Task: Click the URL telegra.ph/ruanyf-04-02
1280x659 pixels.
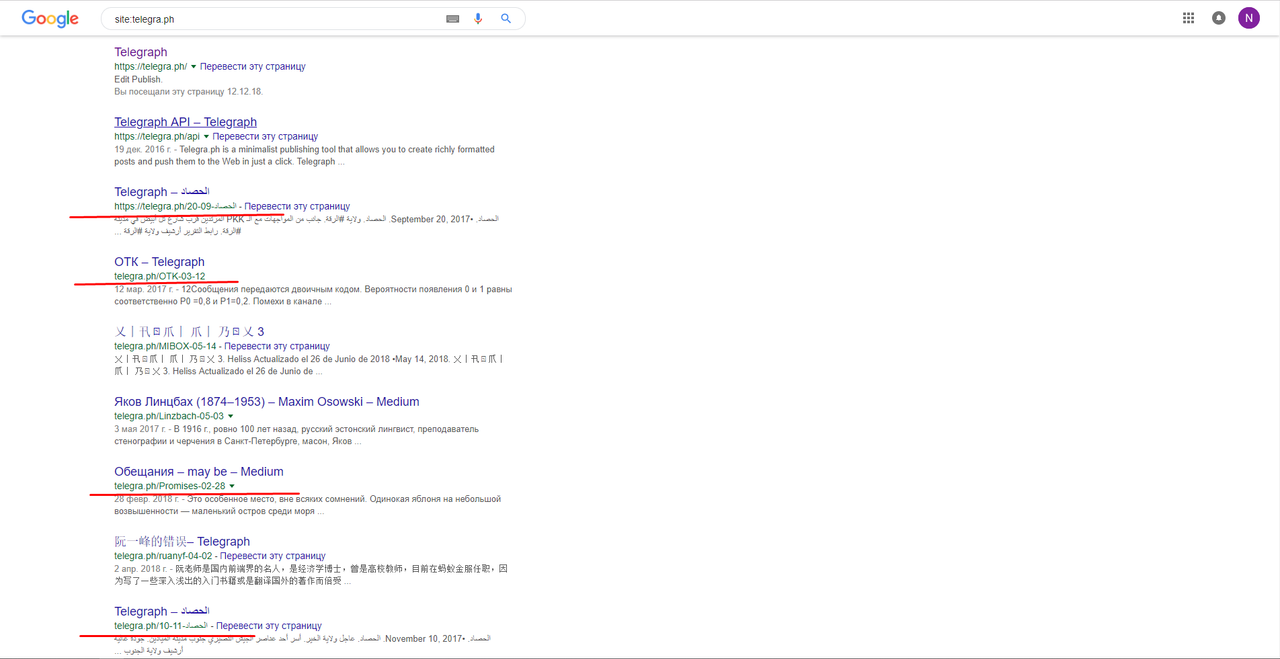Action: [163, 556]
